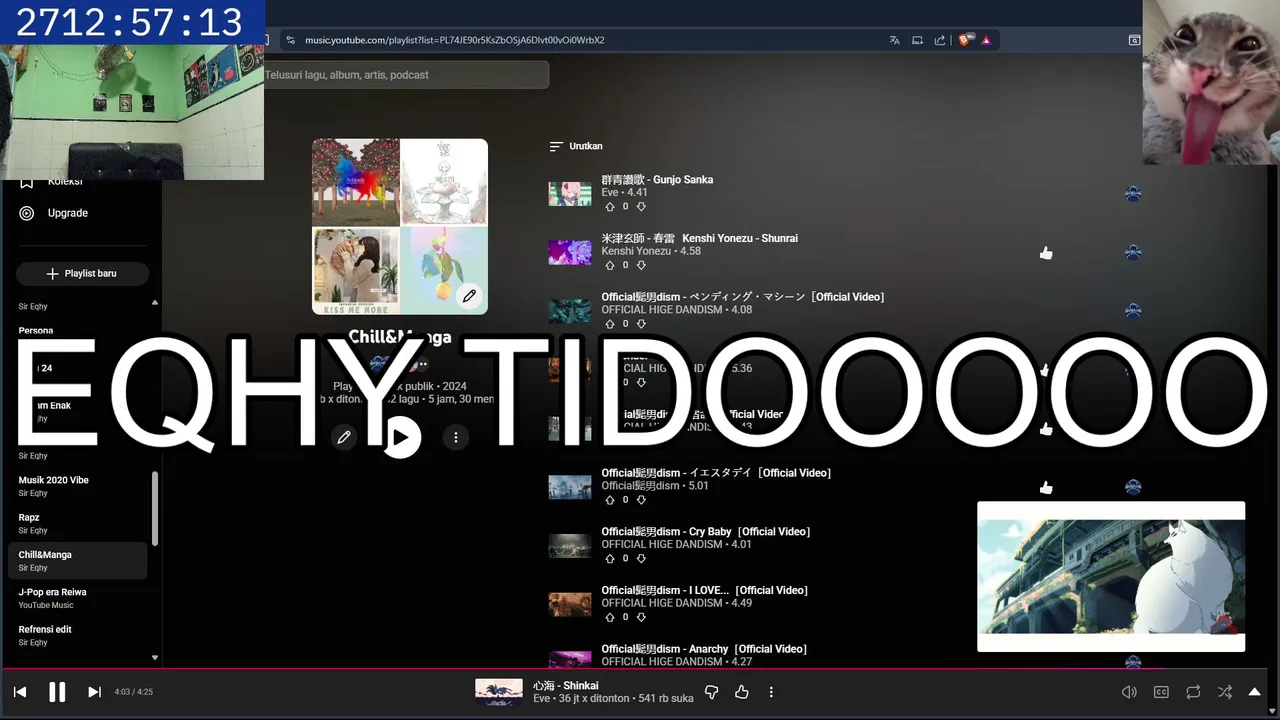Downvote the Cry Baby song

click(641, 558)
